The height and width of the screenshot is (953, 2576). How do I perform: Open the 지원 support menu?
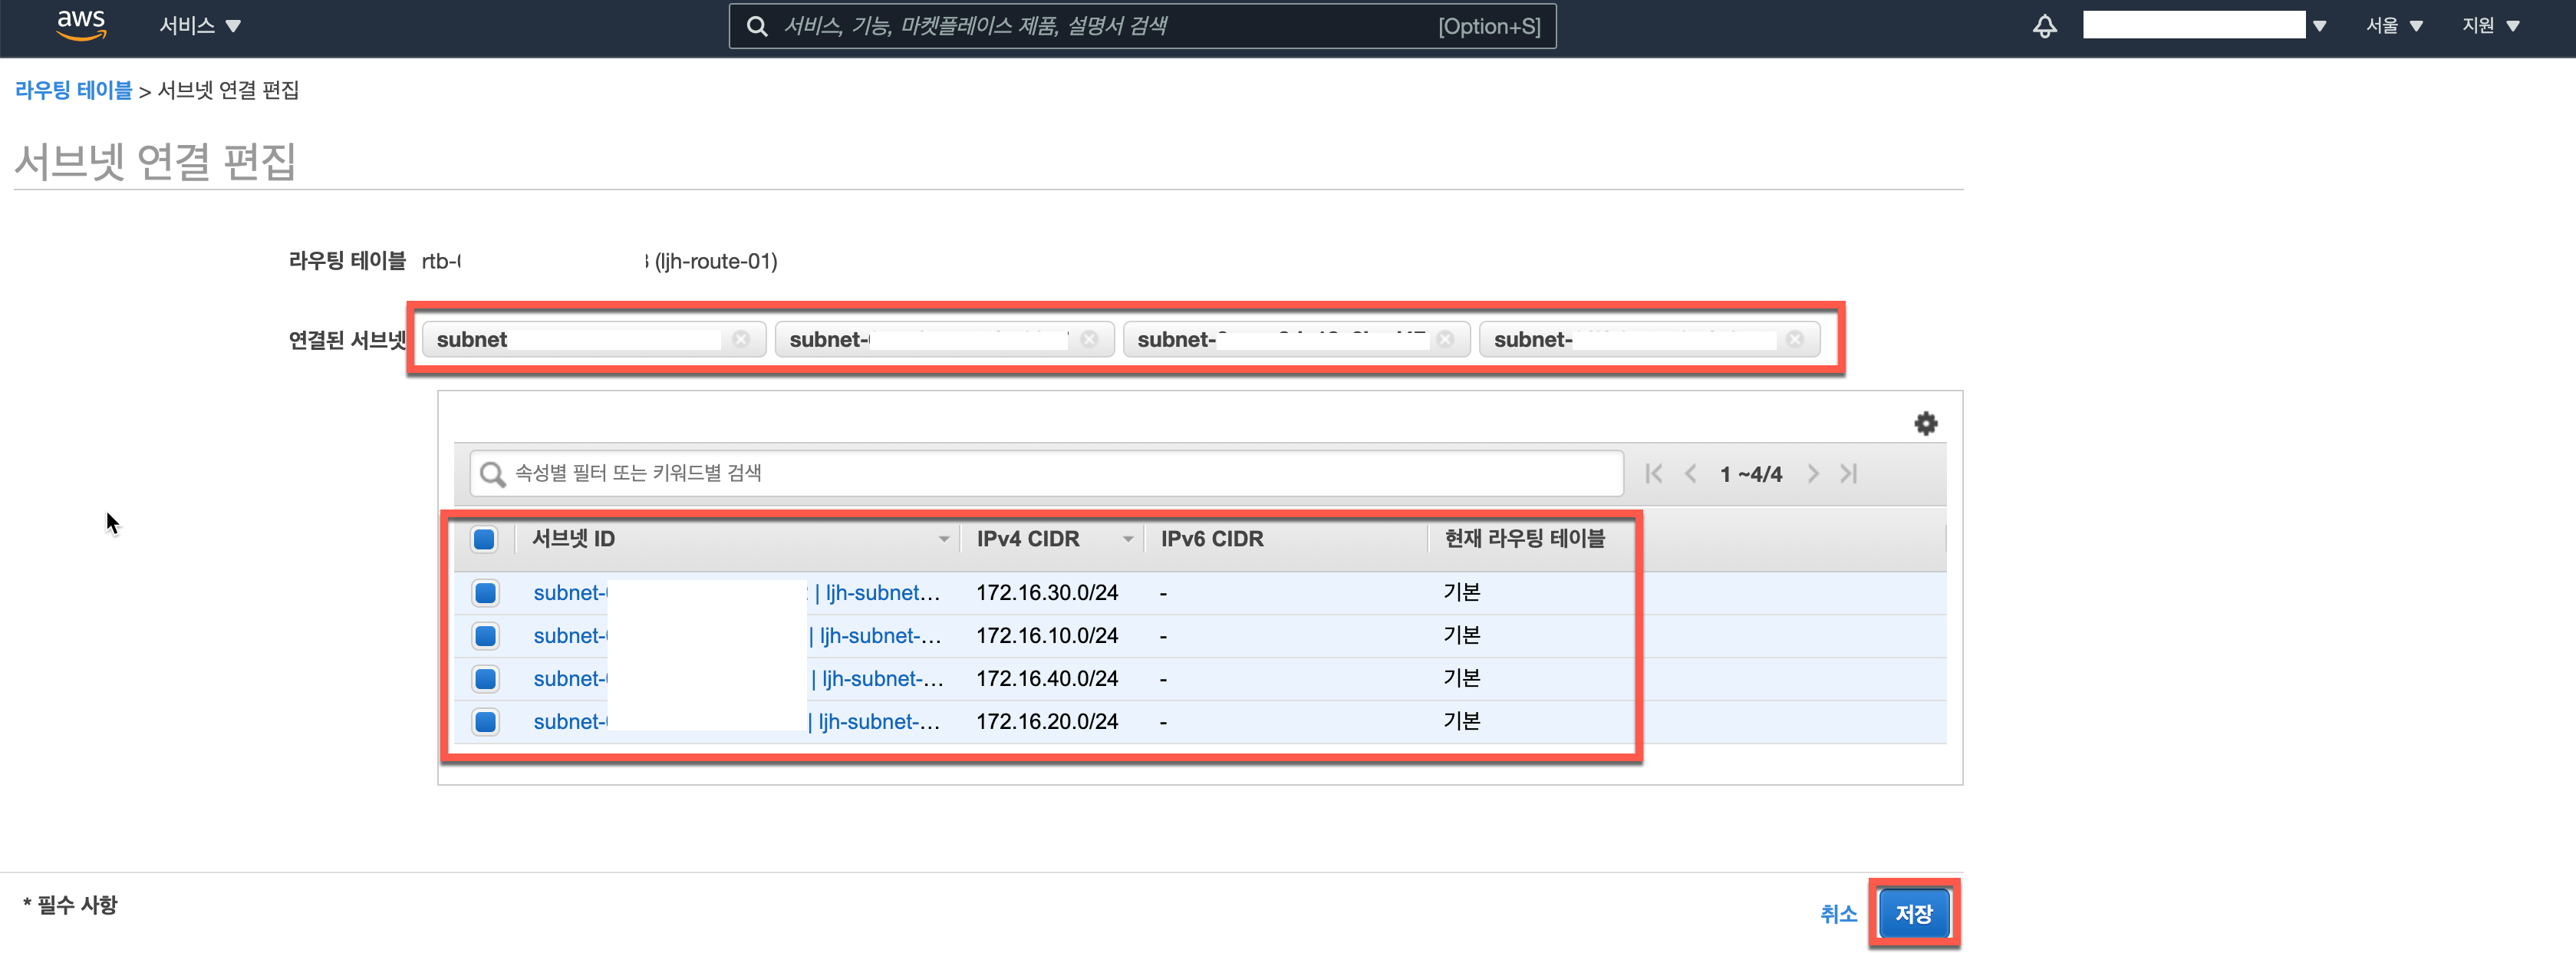coord(2489,26)
